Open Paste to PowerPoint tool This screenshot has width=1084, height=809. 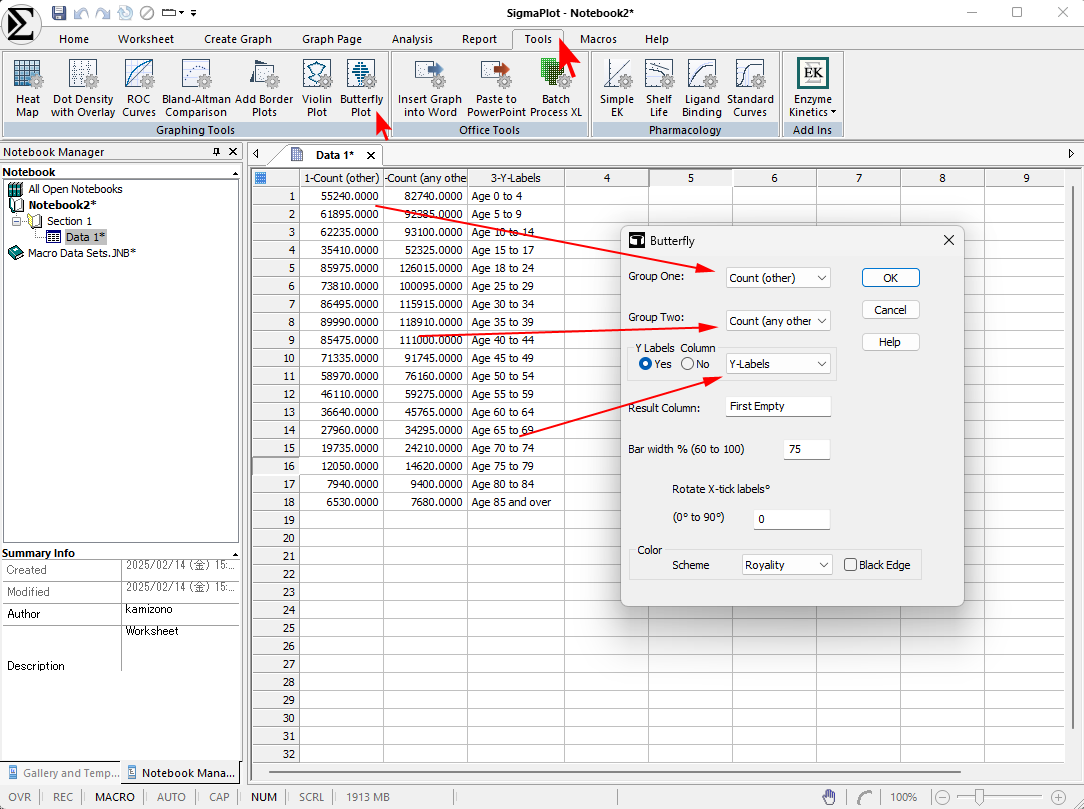click(x=496, y=88)
